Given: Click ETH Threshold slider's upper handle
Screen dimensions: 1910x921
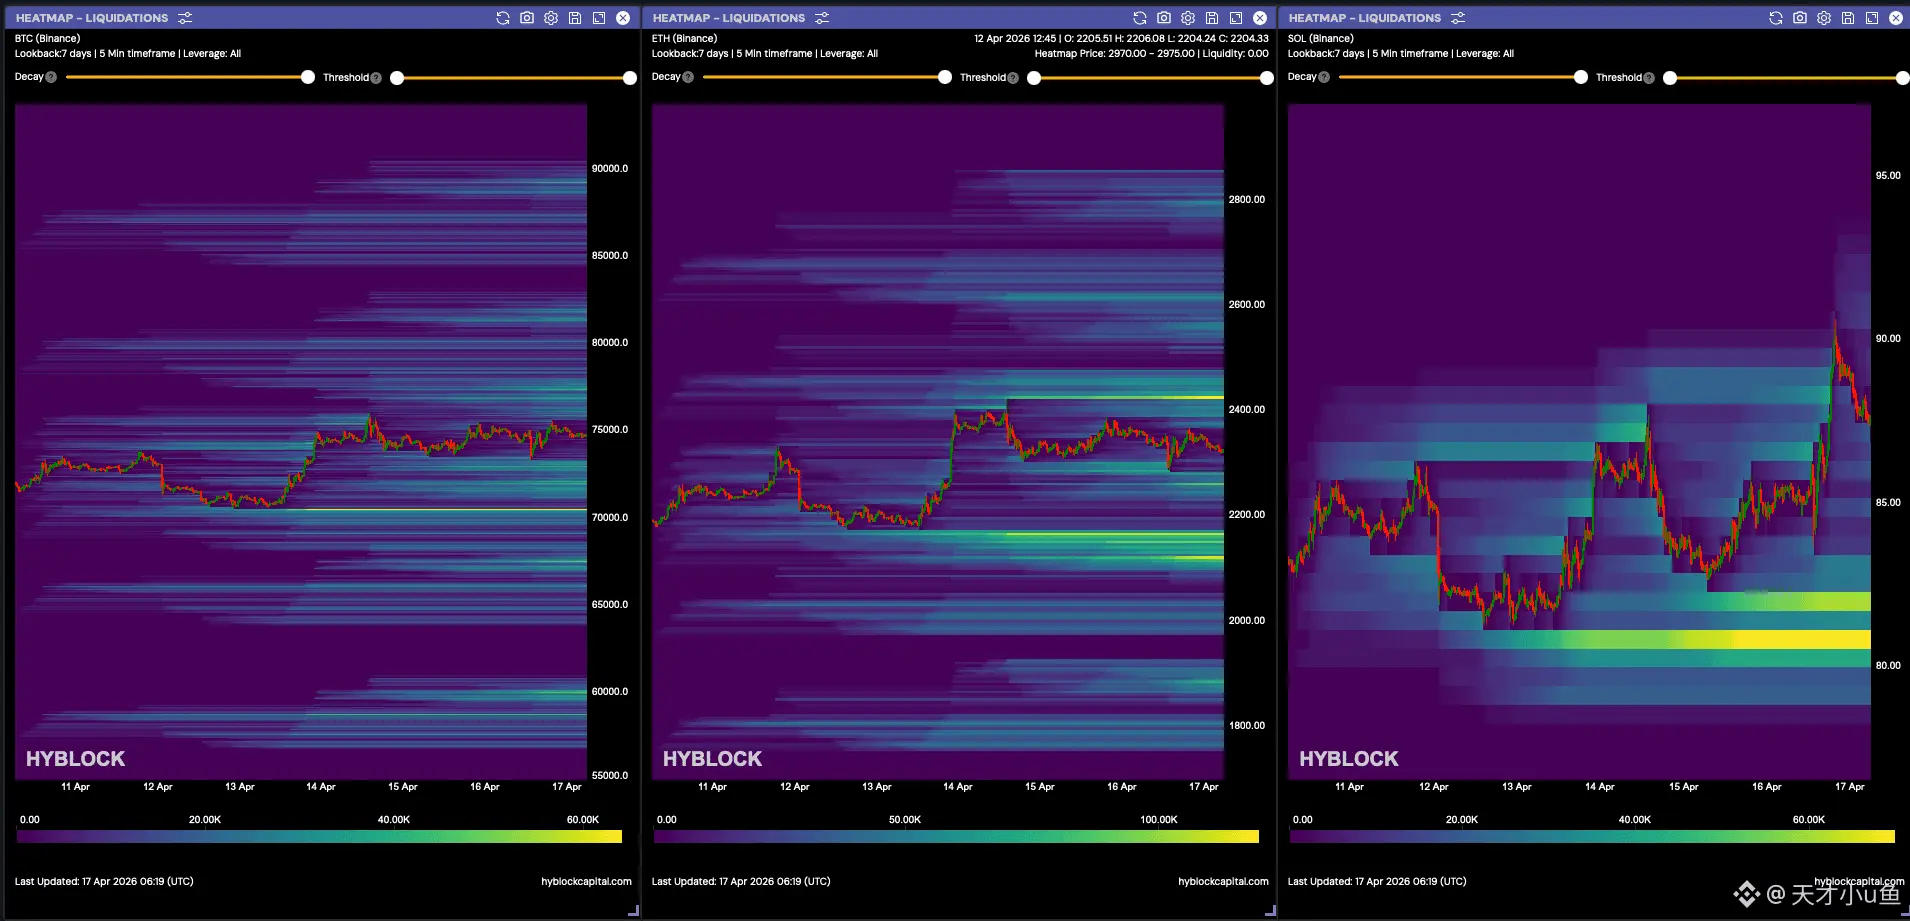Looking at the screenshot, I should [1267, 78].
